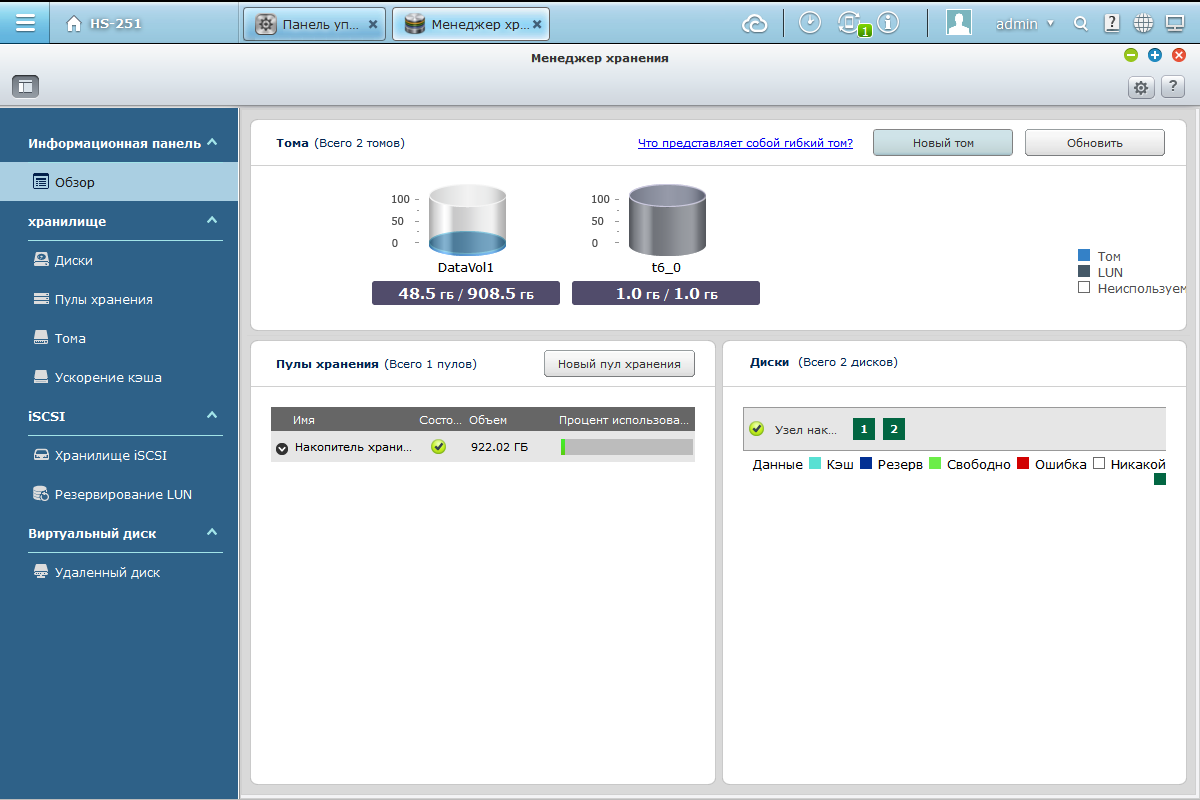Sort by the Имя column header
The width and height of the screenshot is (1200, 800).
pyautogui.click(x=304, y=420)
